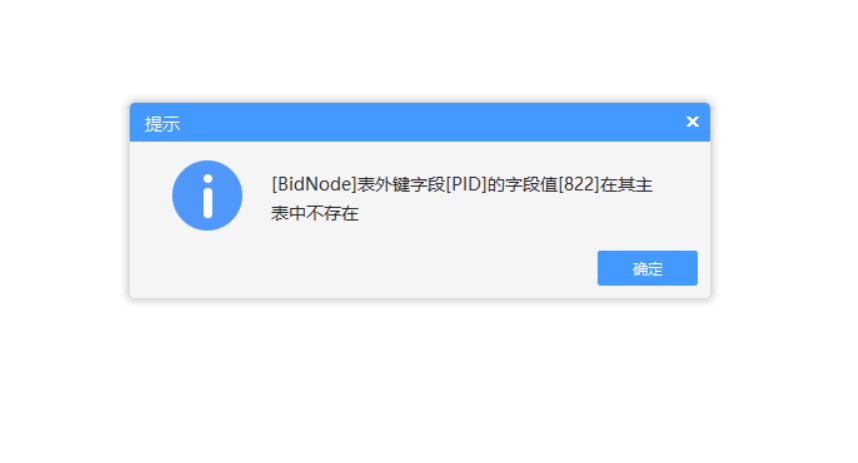Click 在其主 text at message line end
Screen dimensions: 858x463
coord(626,184)
